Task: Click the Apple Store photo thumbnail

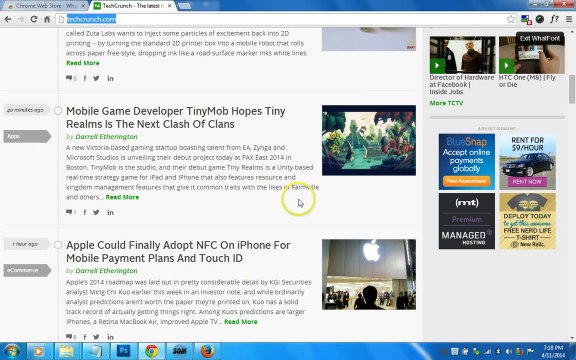Action: (369, 274)
